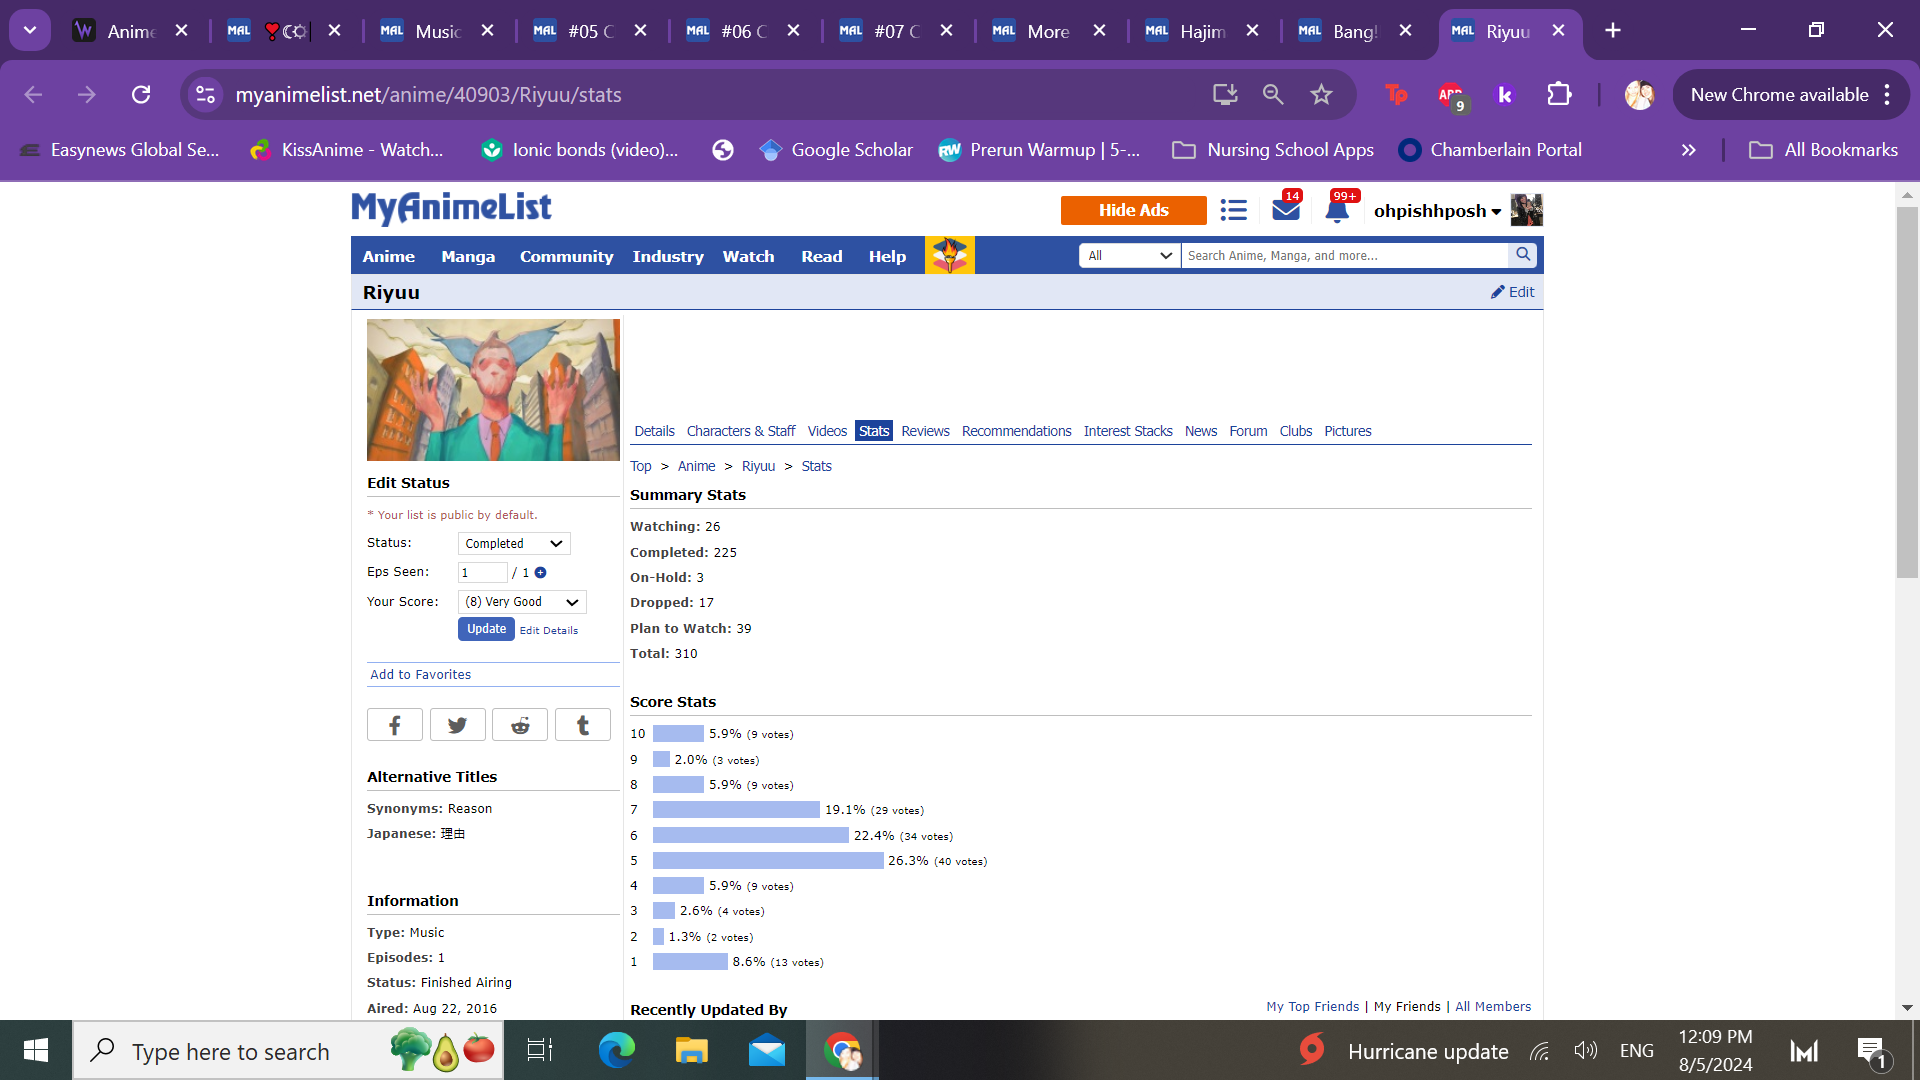Click Edit Details link
This screenshot has height=1080, width=1920.
click(549, 631)
